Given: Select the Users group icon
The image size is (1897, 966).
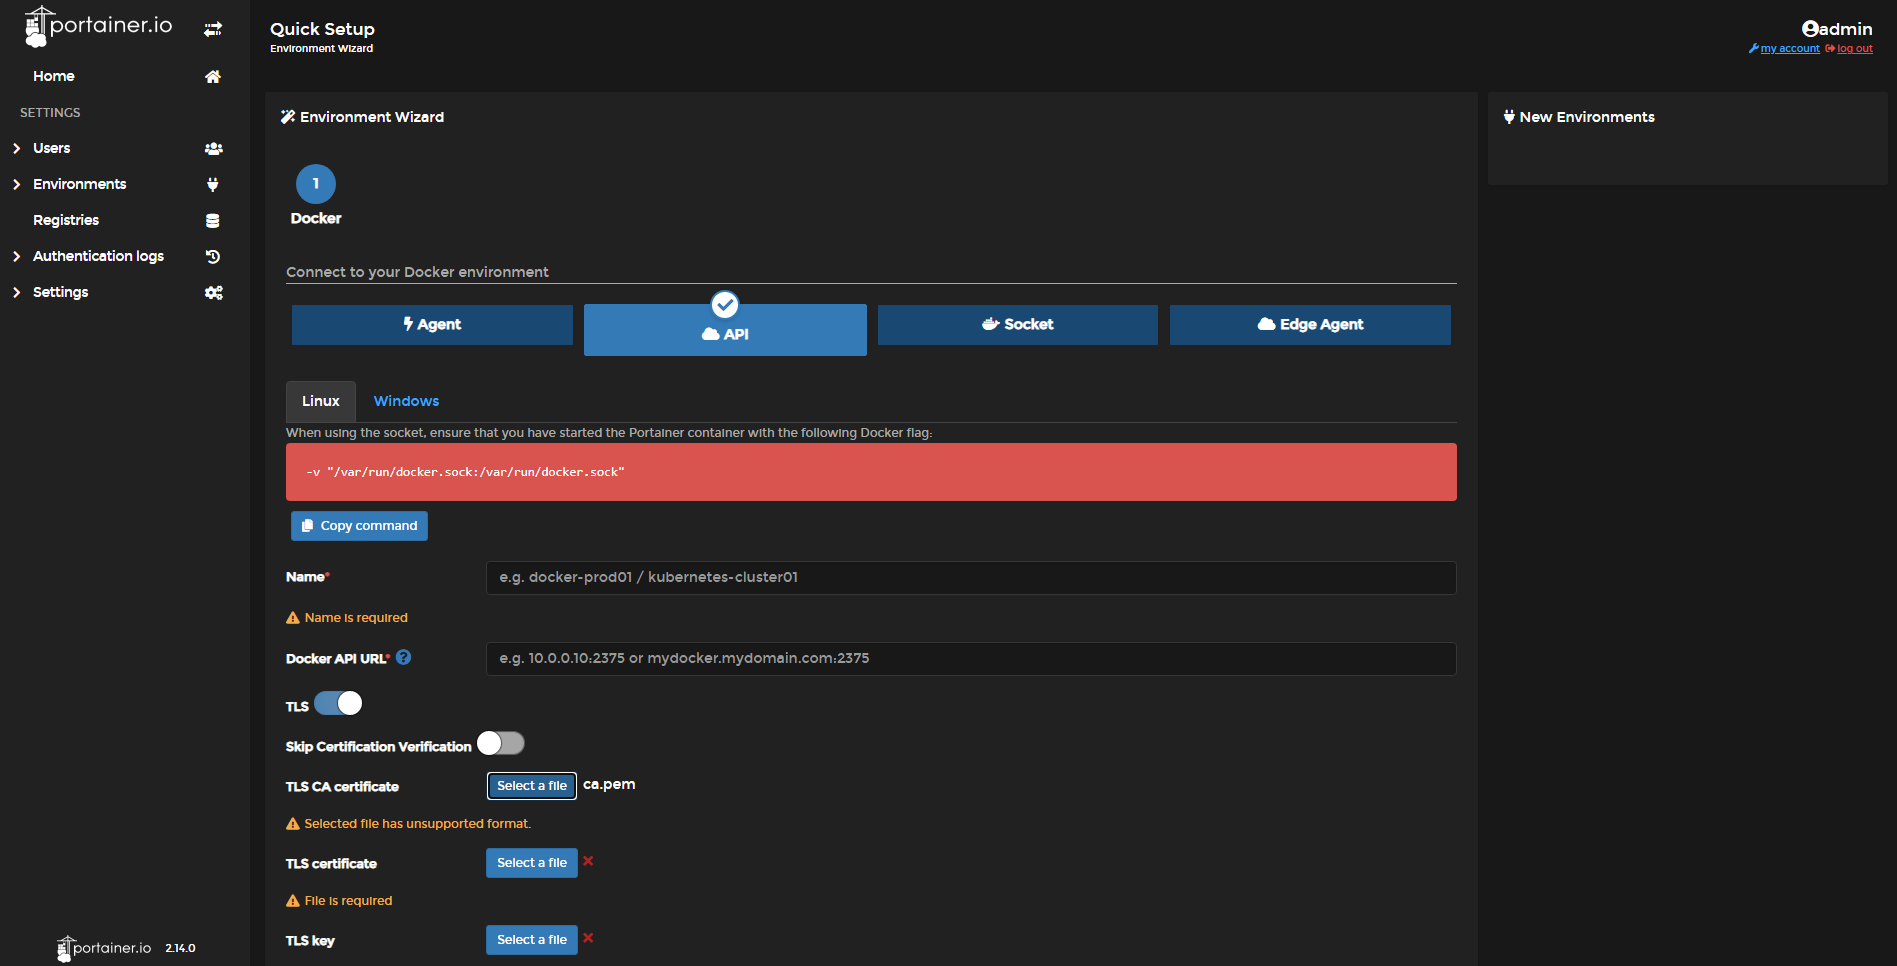Looking at the screenshot, I should coord(213,148).
